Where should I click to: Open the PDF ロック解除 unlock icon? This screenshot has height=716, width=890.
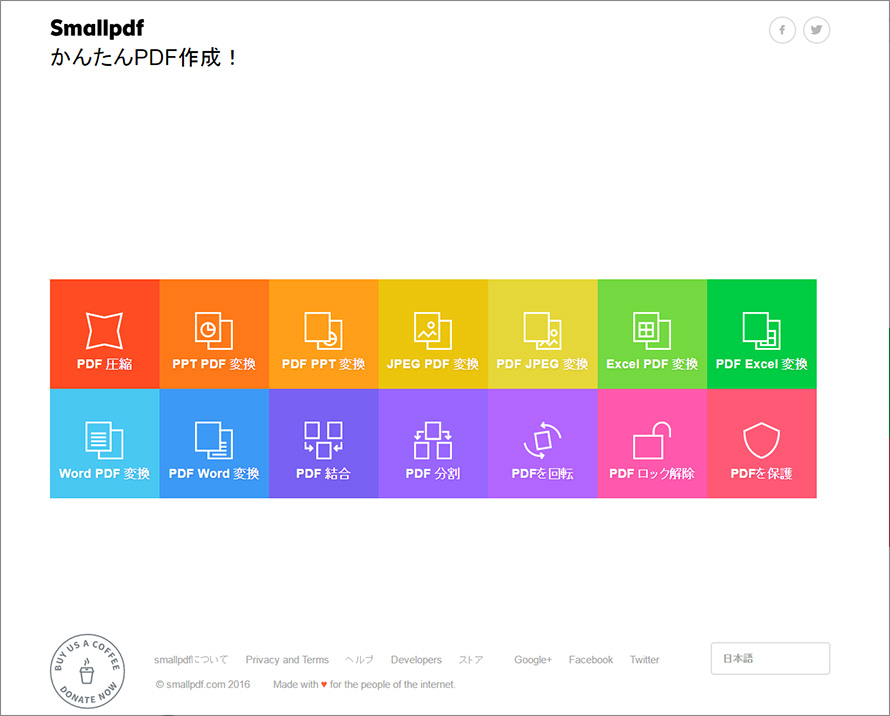point(652,439)
